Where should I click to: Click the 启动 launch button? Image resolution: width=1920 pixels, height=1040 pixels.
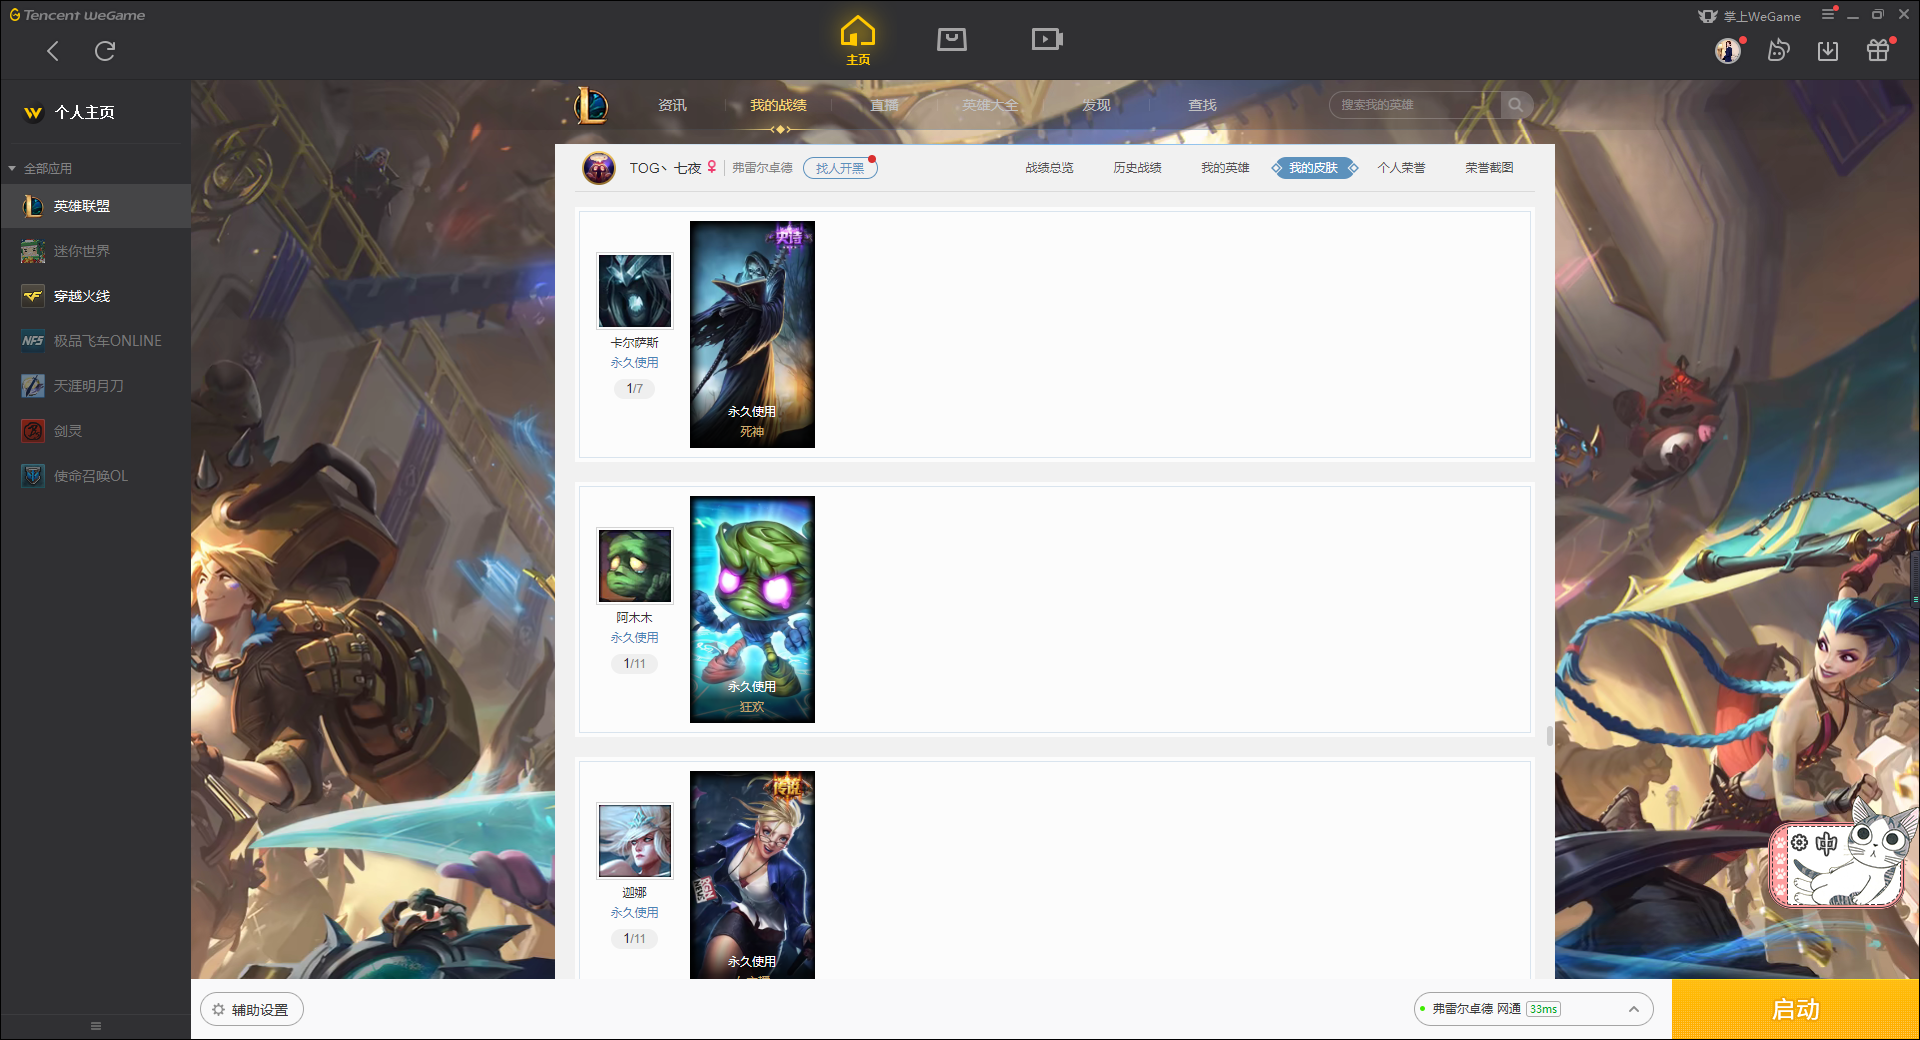[x=1796, y=1010]
